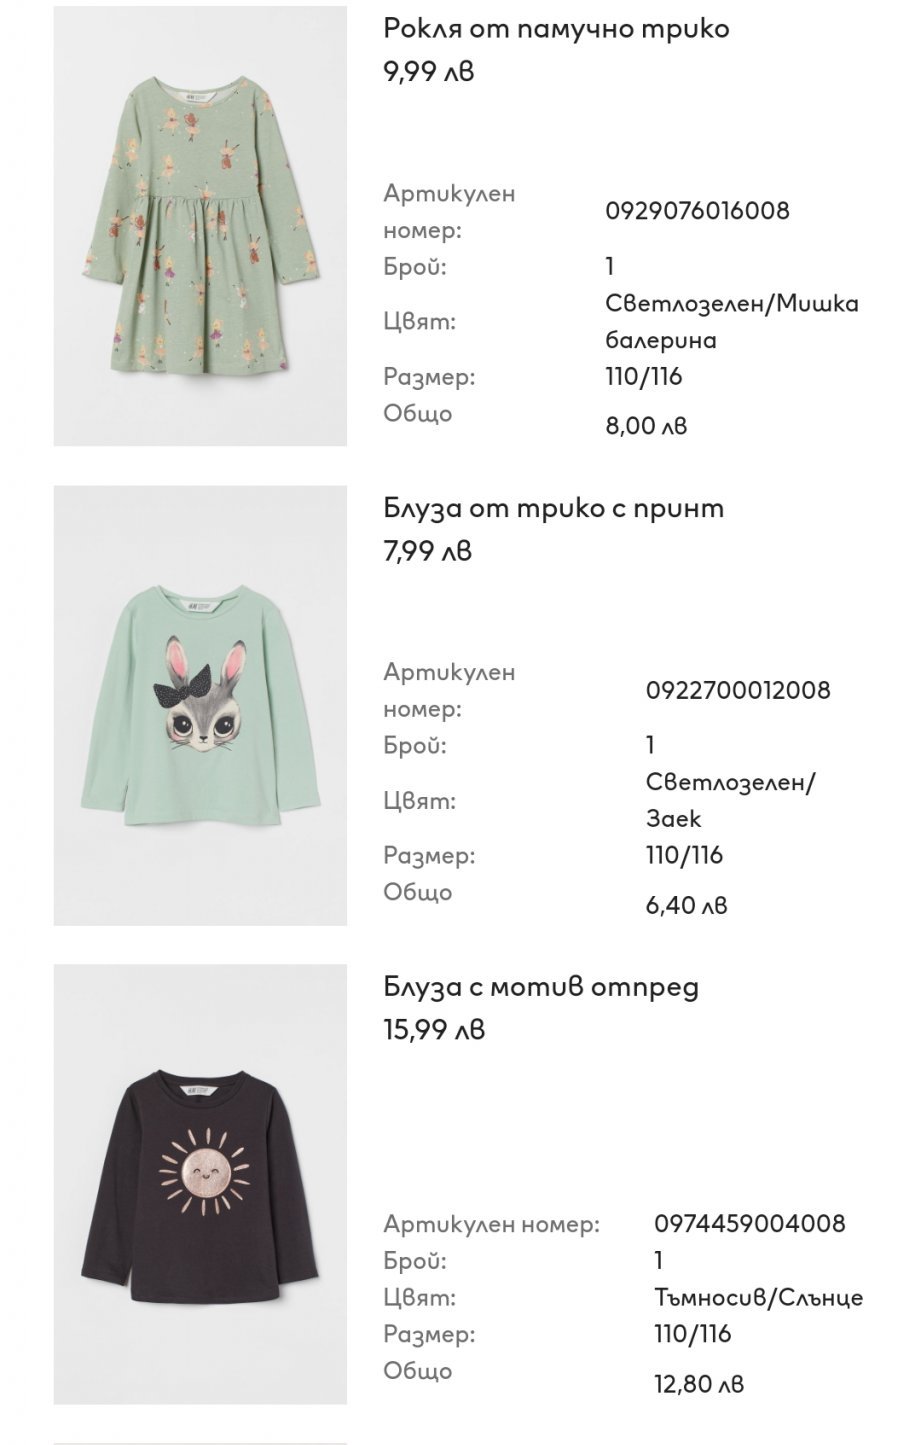
Task: Click the title Блуза от трико с принт
Action: point(553,508)
